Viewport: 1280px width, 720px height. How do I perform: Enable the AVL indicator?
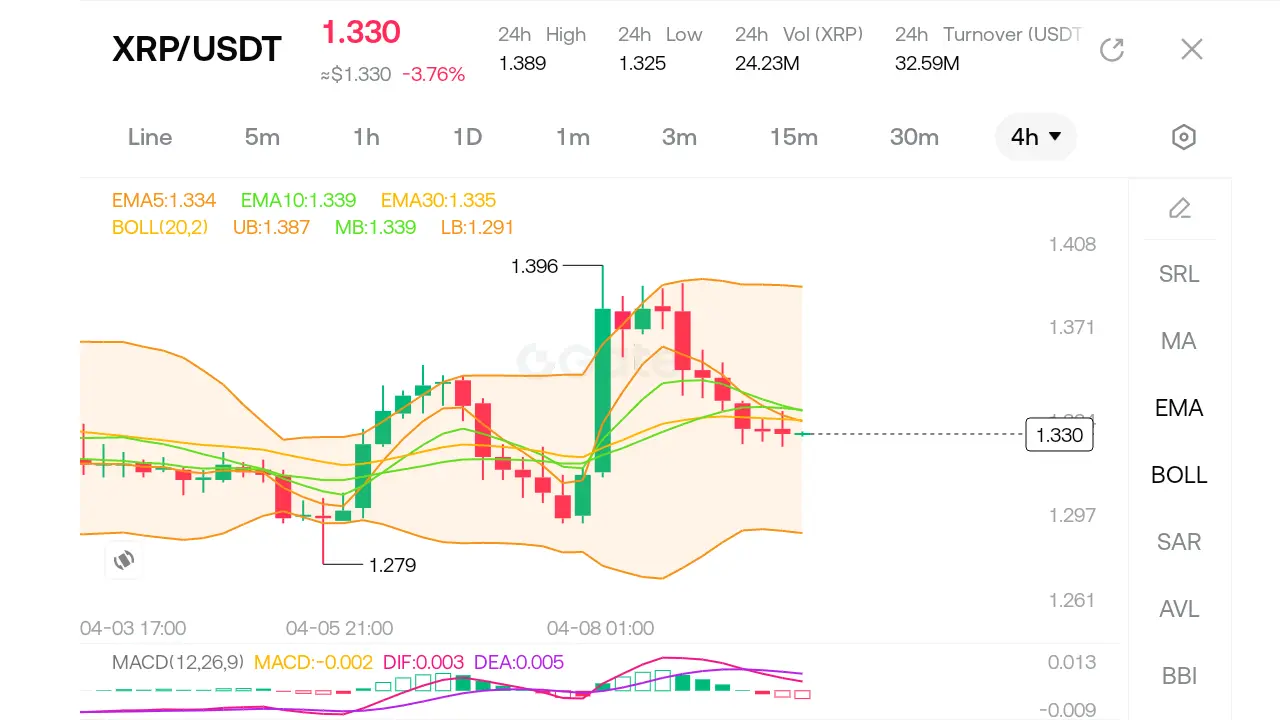pos(1179,609)
